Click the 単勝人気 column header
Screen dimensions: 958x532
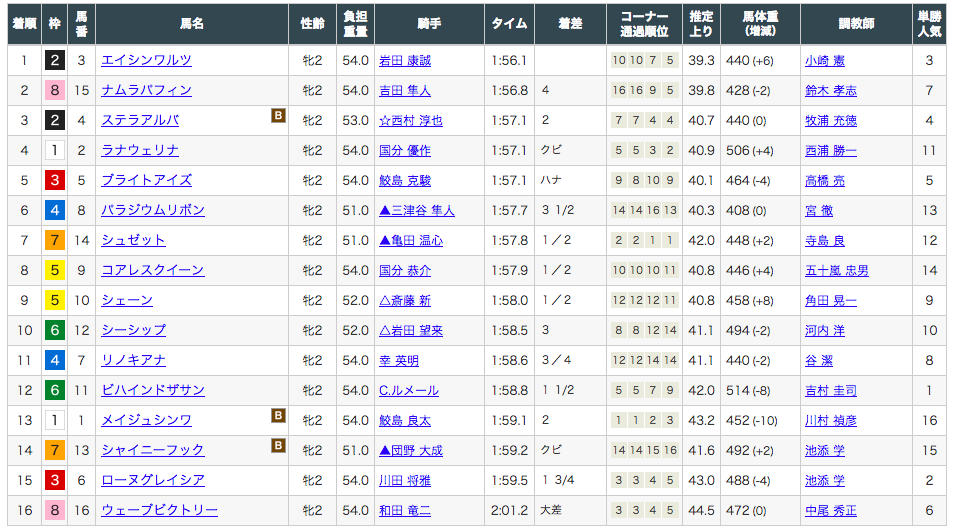point(929,24)
